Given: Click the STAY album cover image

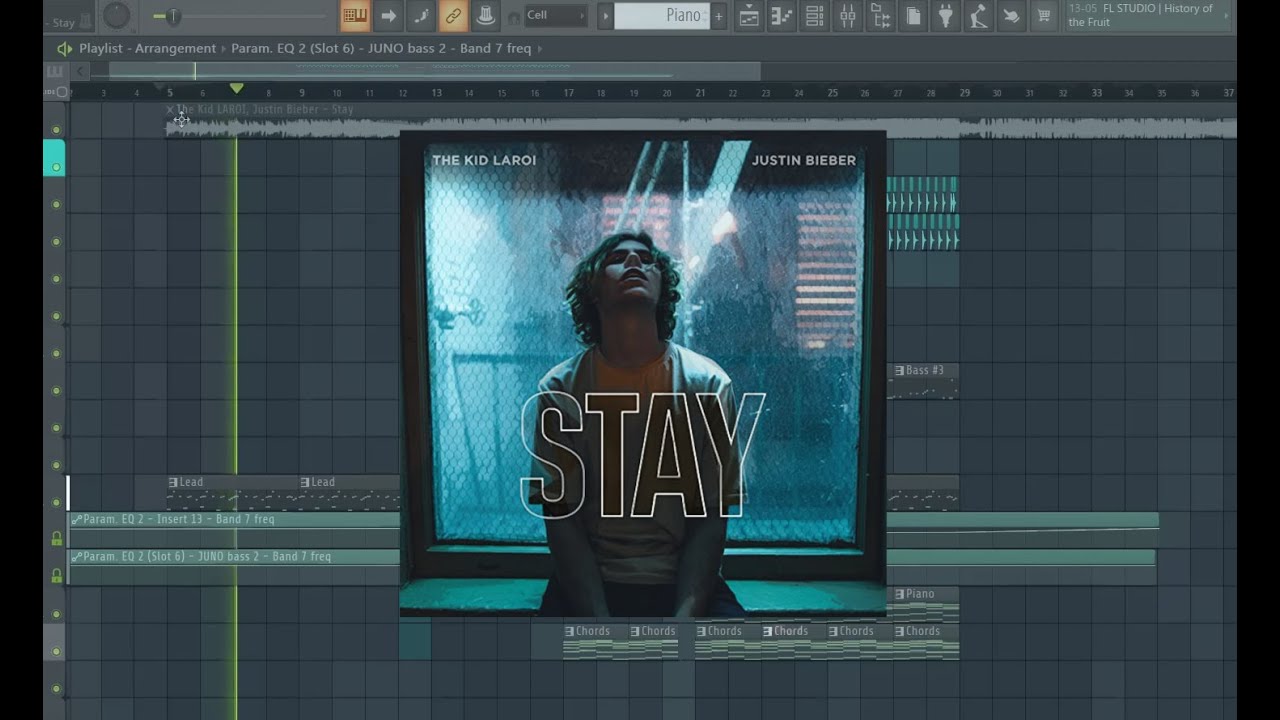Looking at the screenshot, I should click(x=643, y=373).
